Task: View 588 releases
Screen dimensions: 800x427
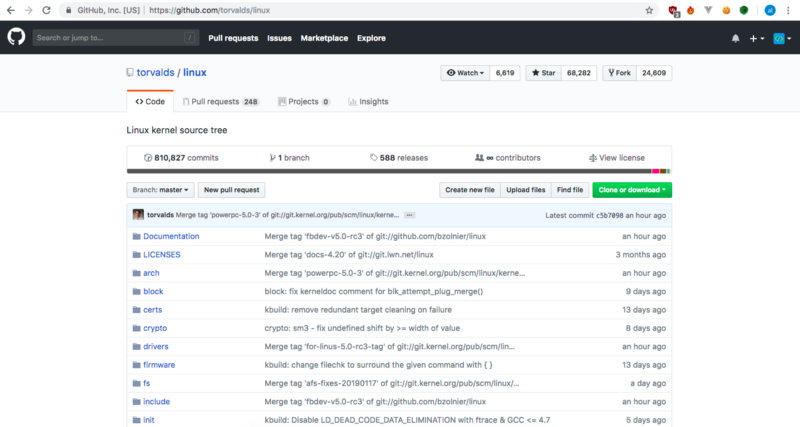Action: click(399, 158)
